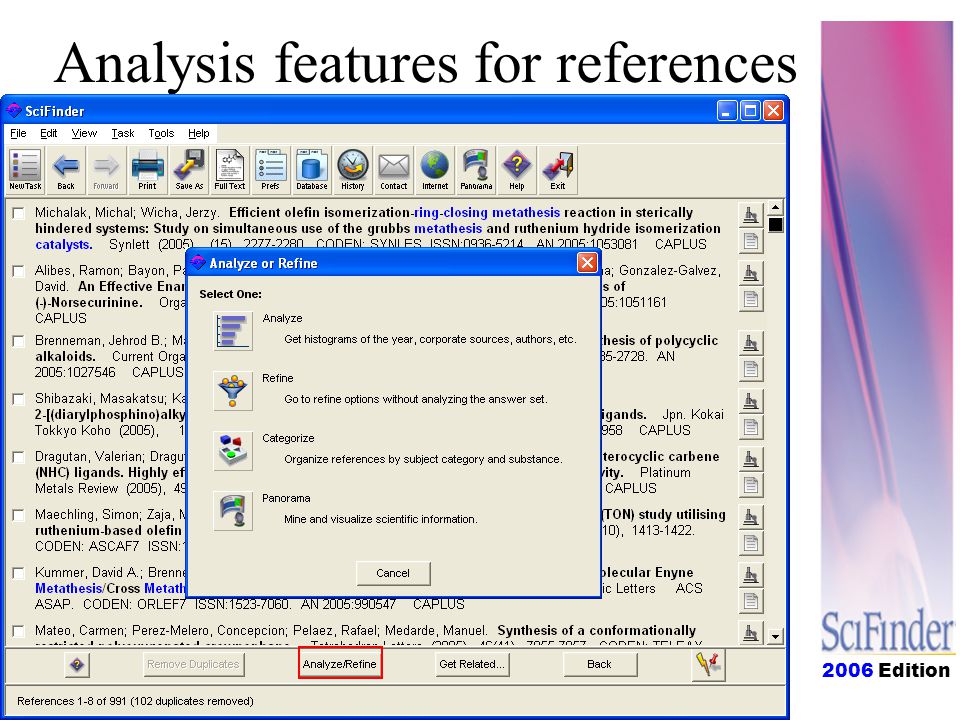This screenshot has height=720, width=960.
Task: Choose Refine funnel option in dialog
Action: (233, 391)
